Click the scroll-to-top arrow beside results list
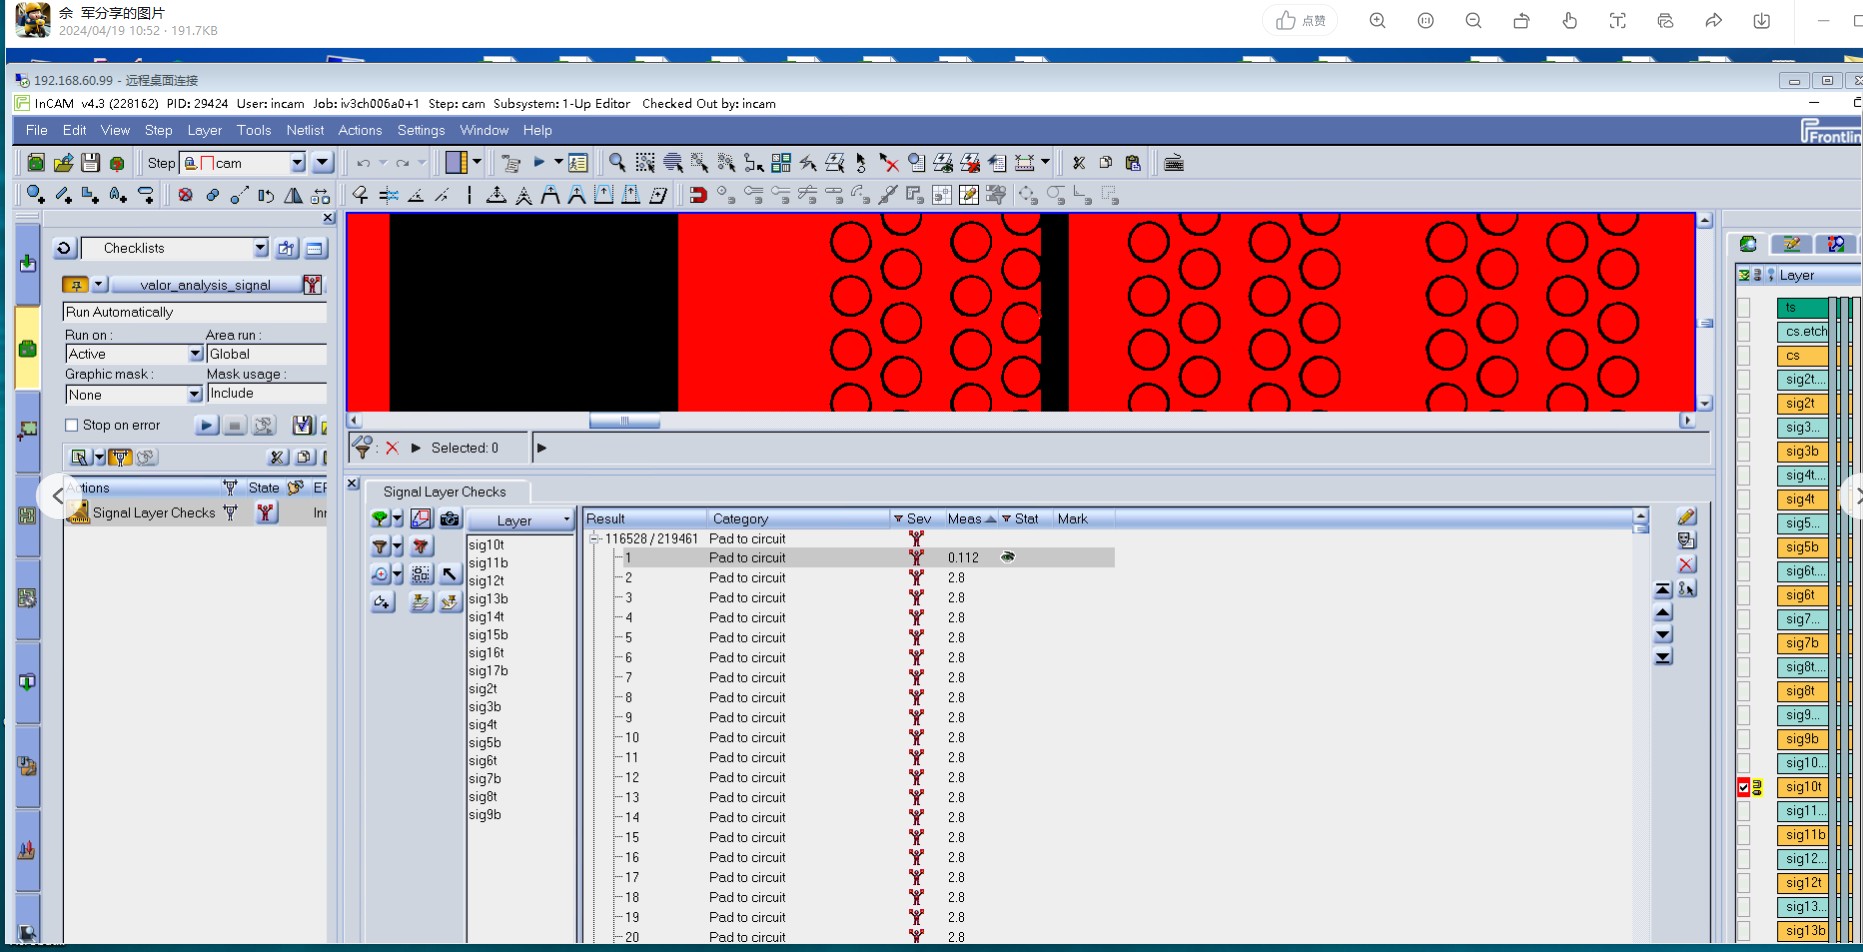Viewport: 1863px width, 952px height. tap(1663, 589)
